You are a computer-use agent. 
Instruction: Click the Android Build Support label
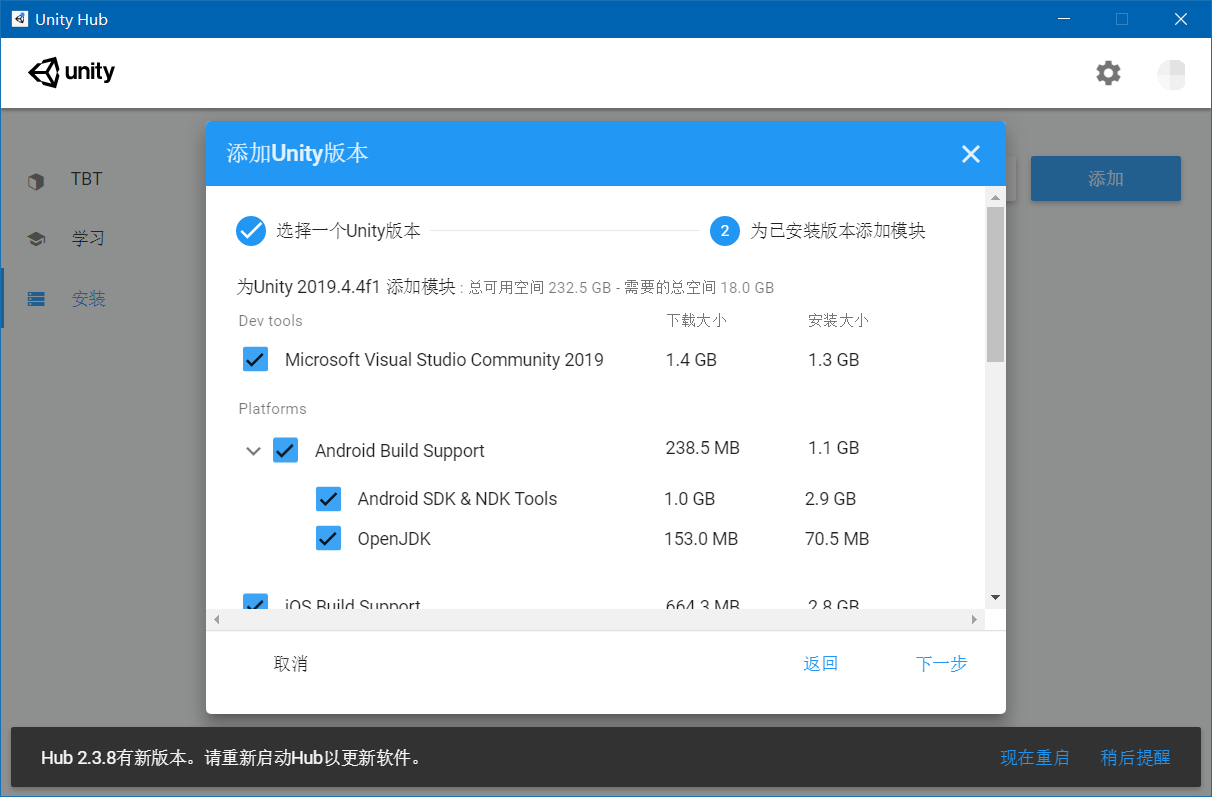[x=400, y=451]
